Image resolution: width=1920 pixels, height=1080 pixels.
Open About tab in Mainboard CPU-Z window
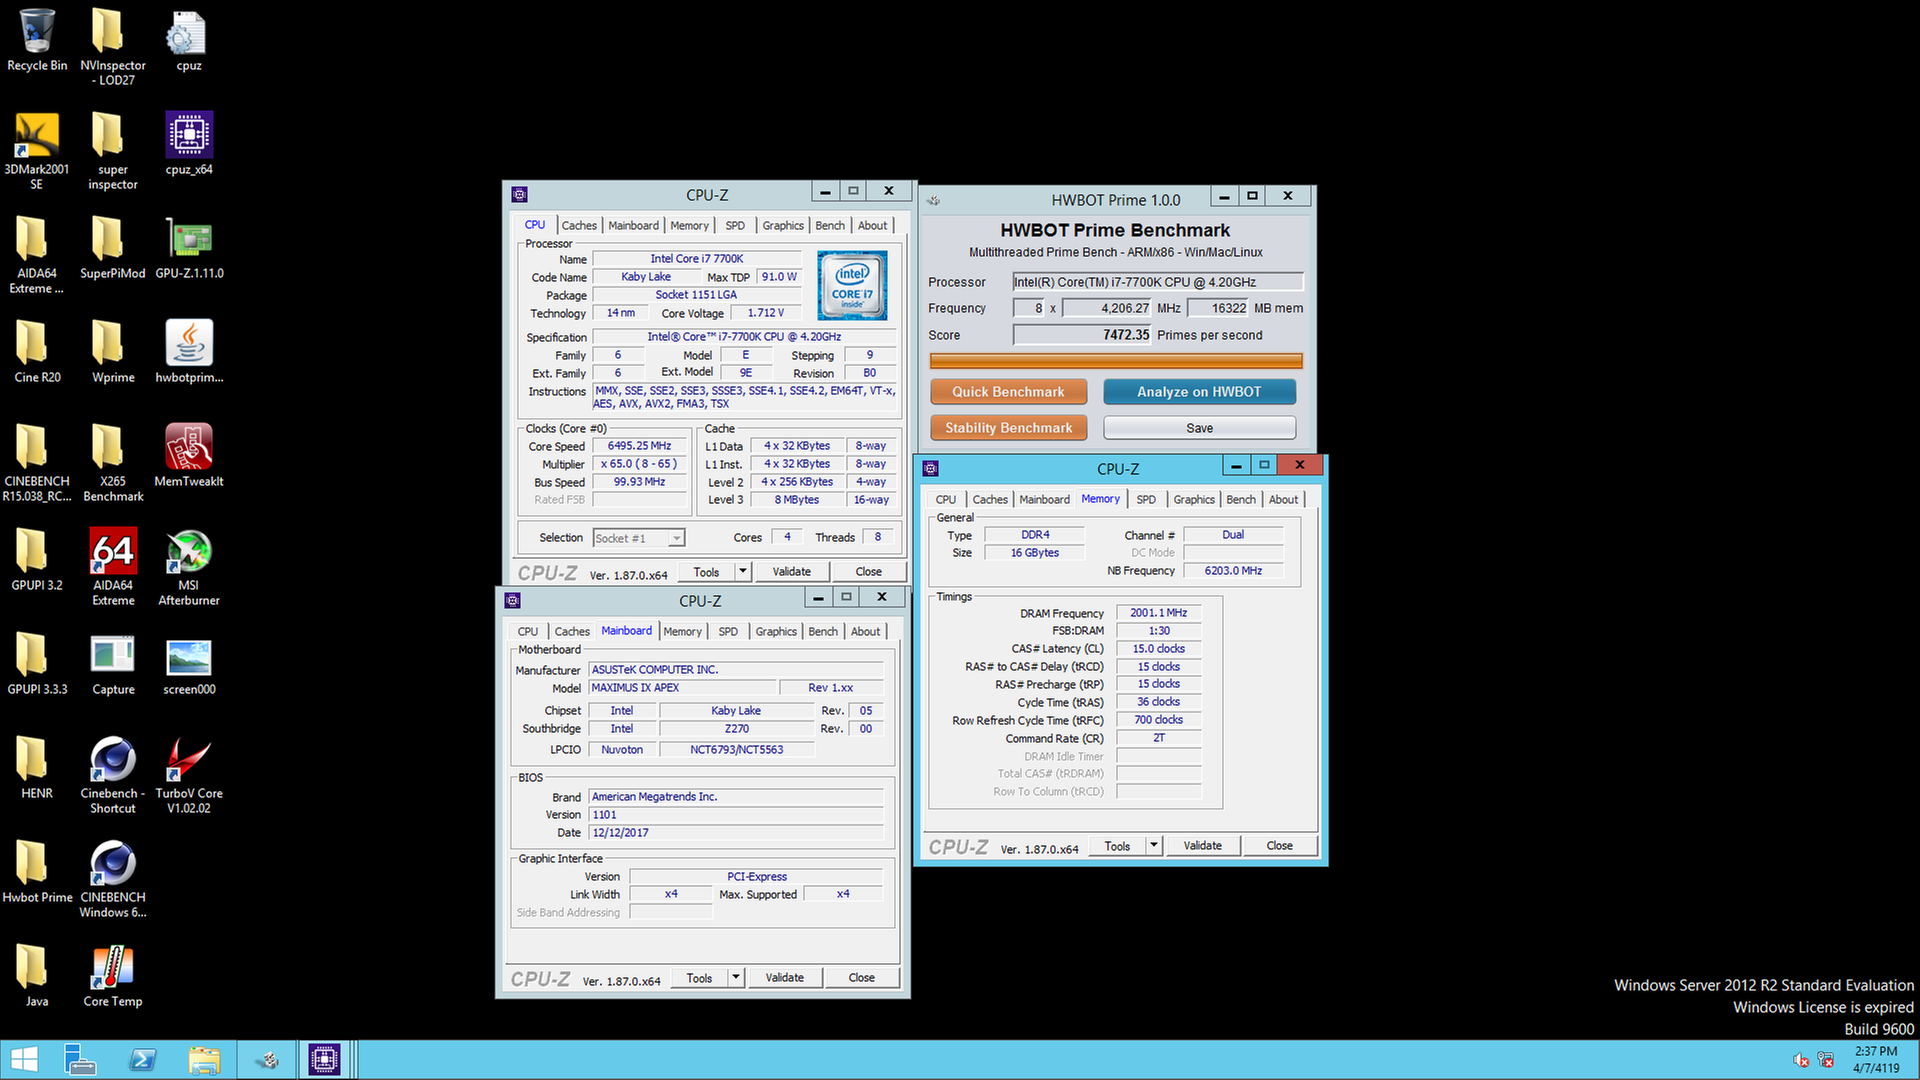coord(866,632)
